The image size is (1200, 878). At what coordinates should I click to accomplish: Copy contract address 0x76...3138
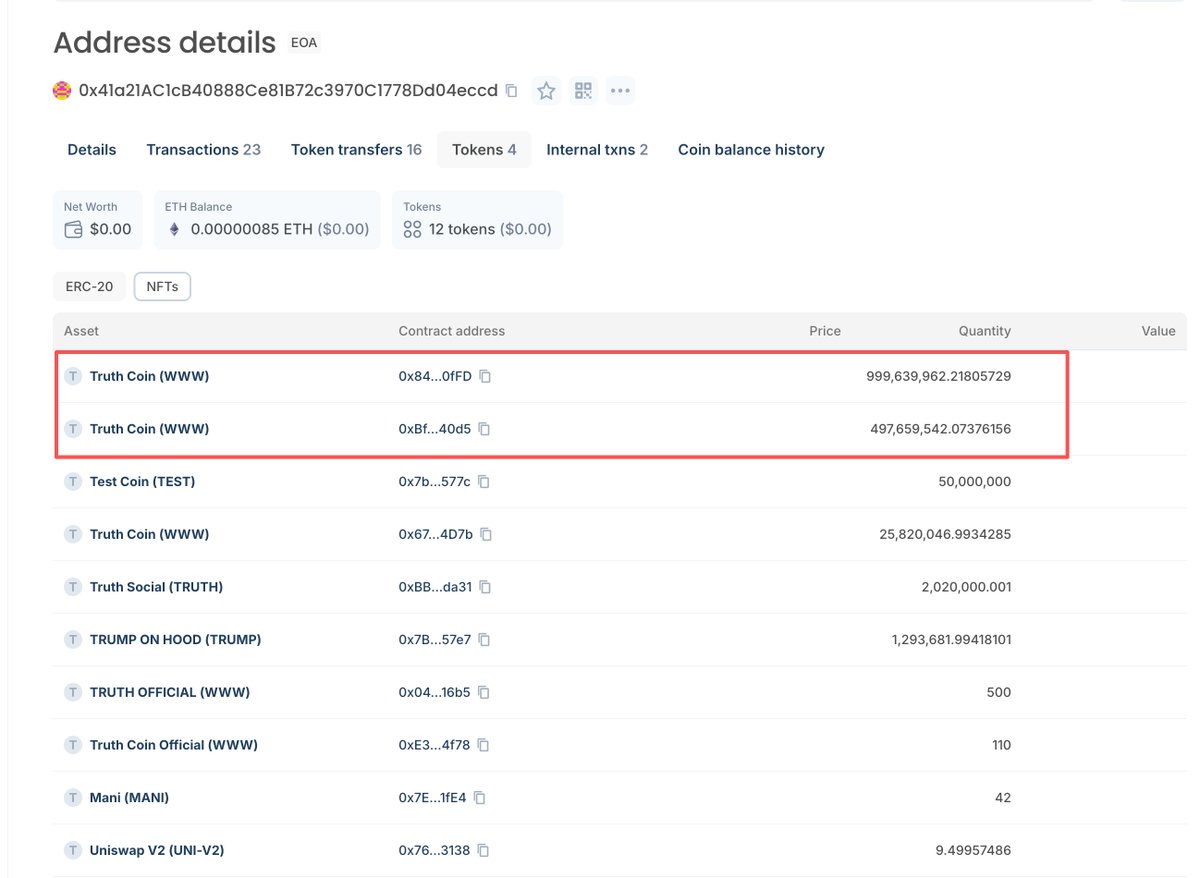tap(484, 851)
